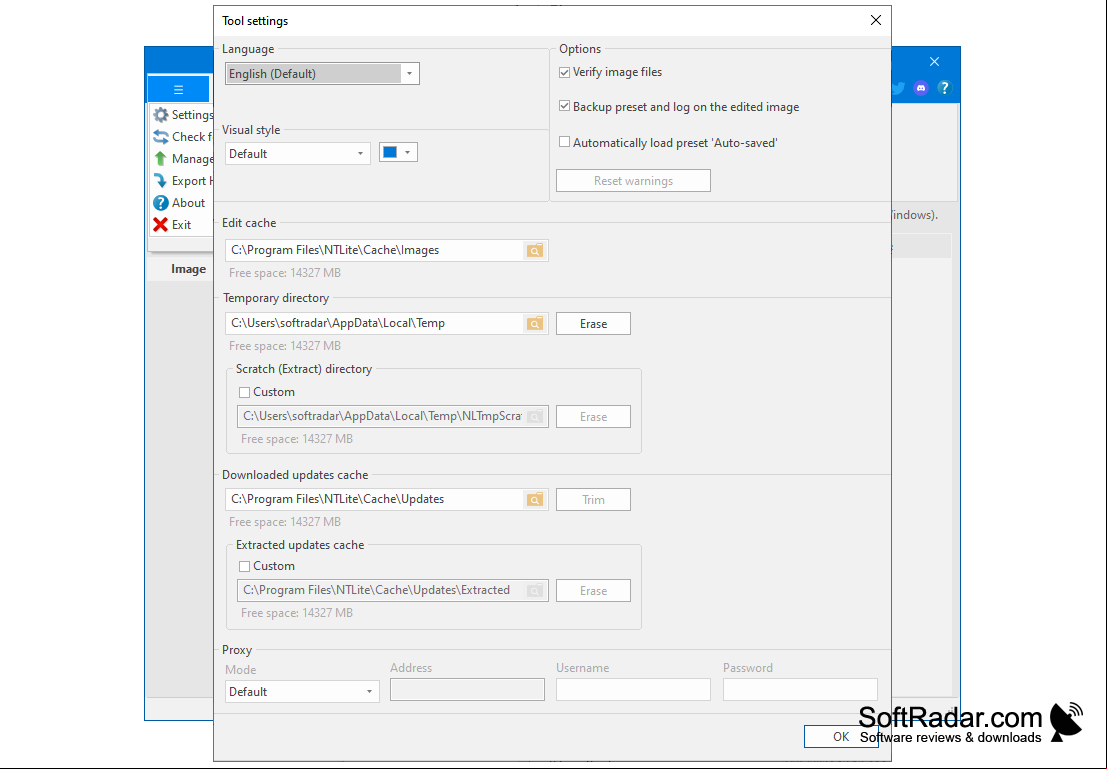Click Erase button for Scratch directory

click(593, 417)
